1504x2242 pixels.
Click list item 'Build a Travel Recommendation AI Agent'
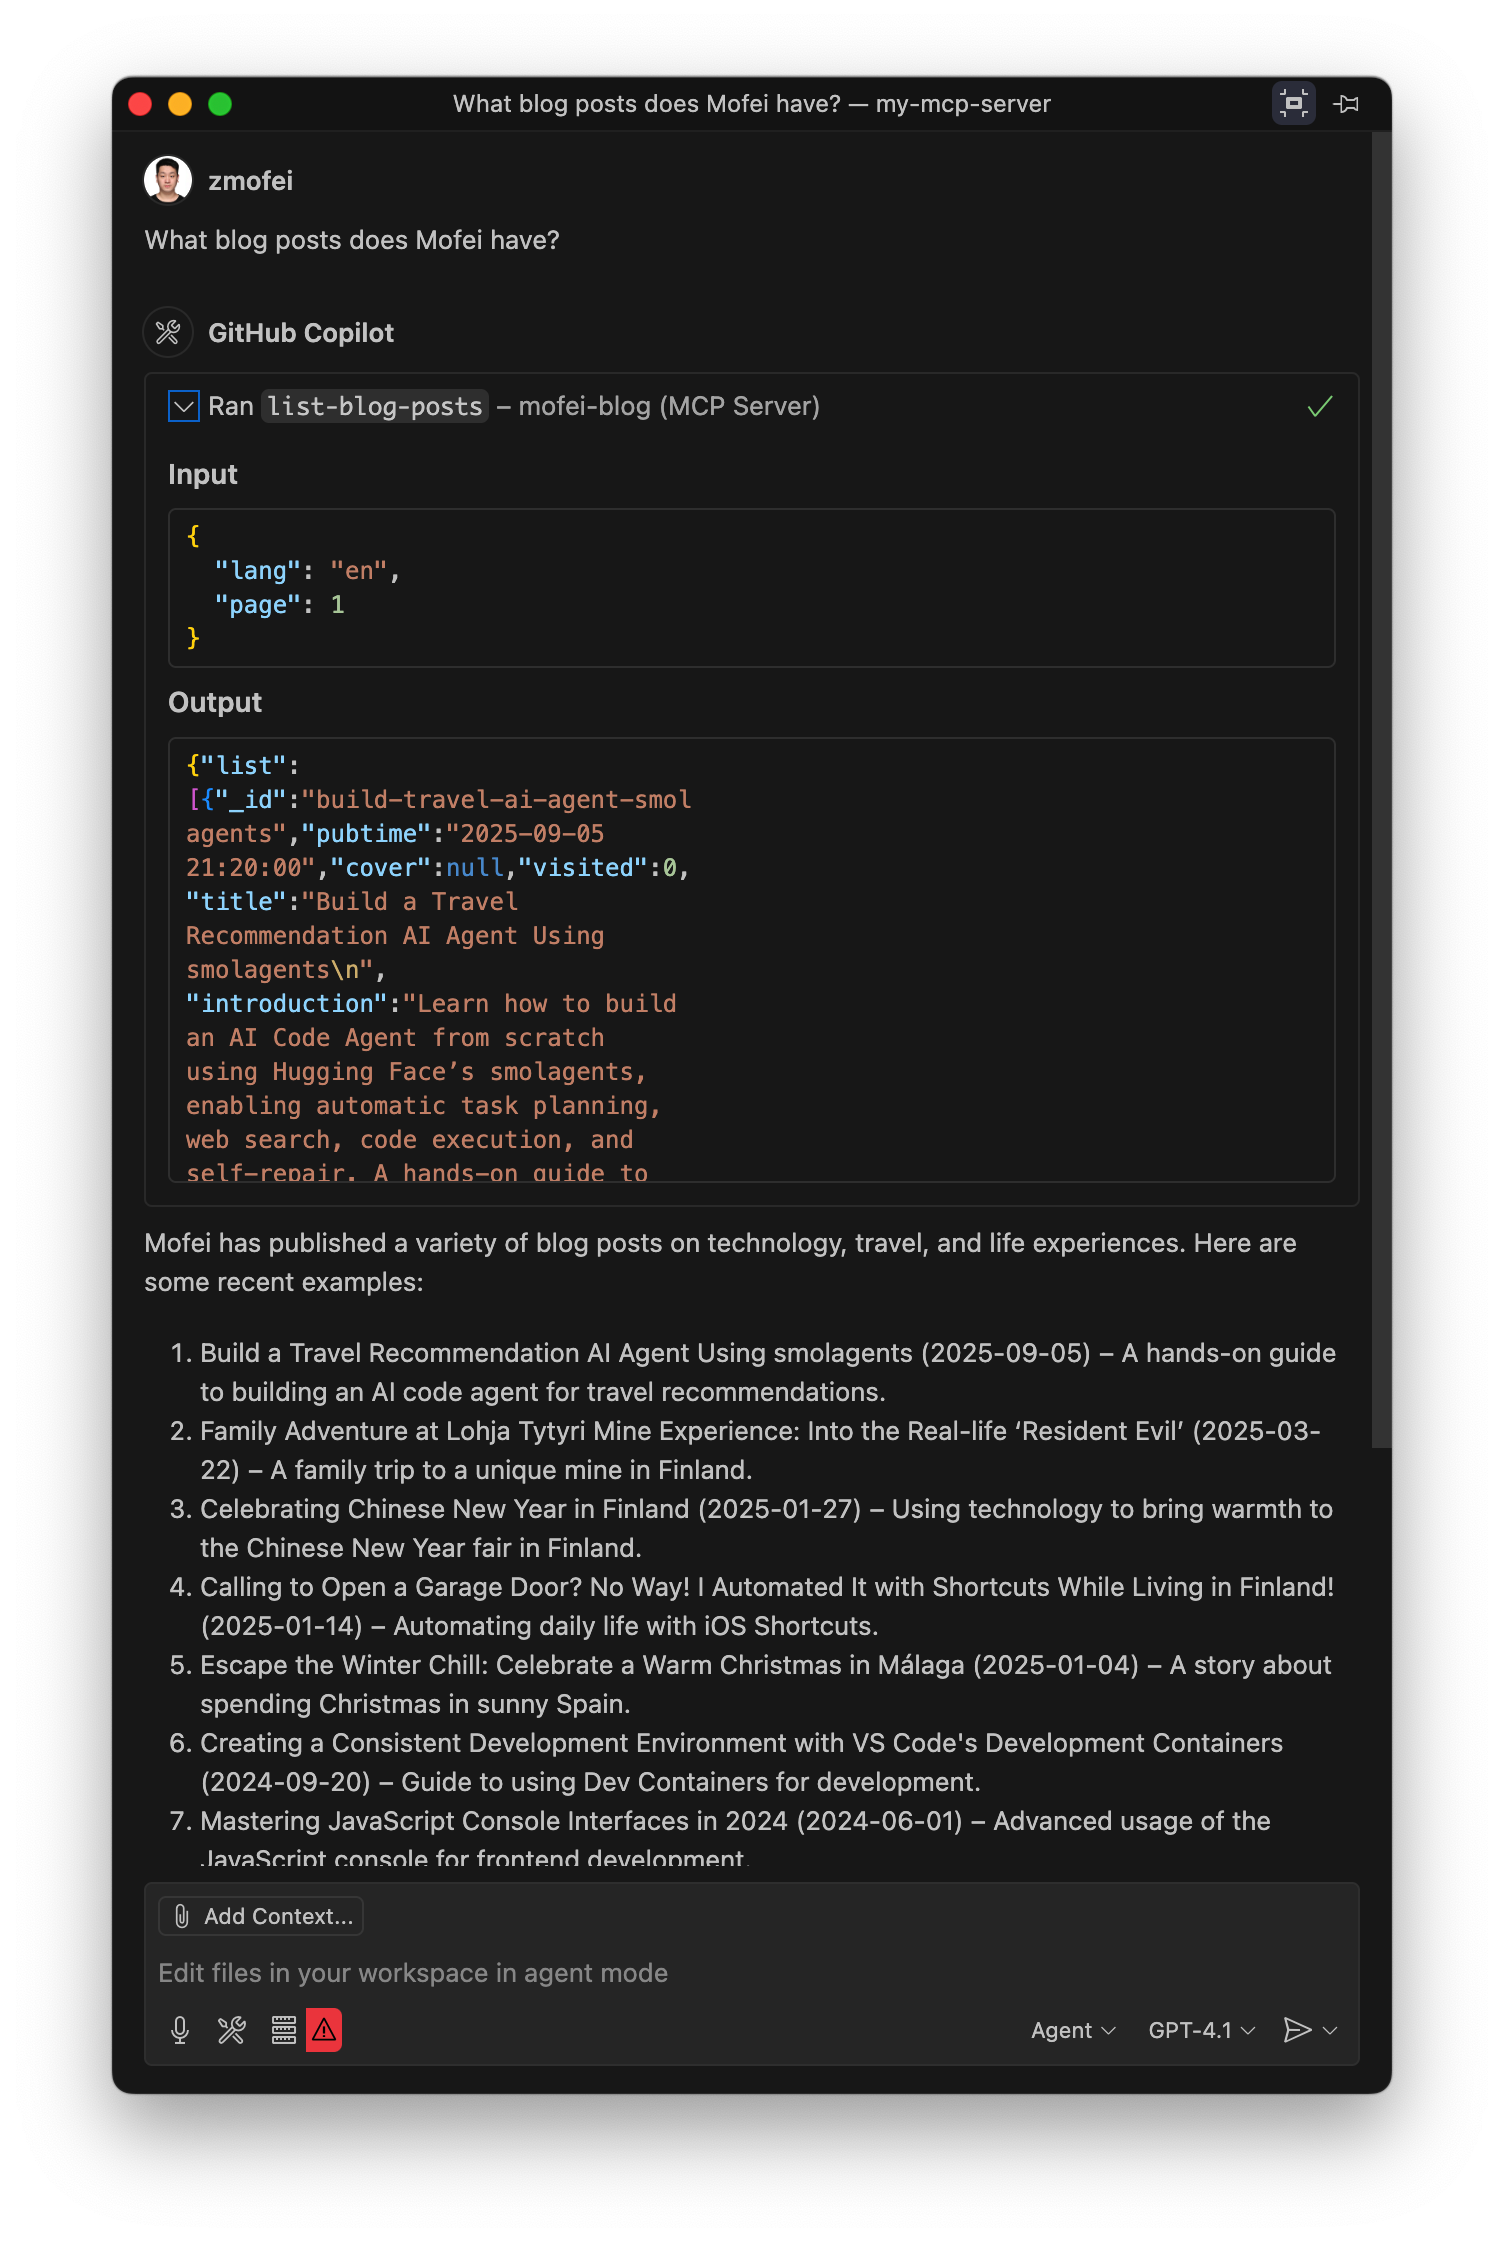pyautogui.click(x=768, y=1372)
